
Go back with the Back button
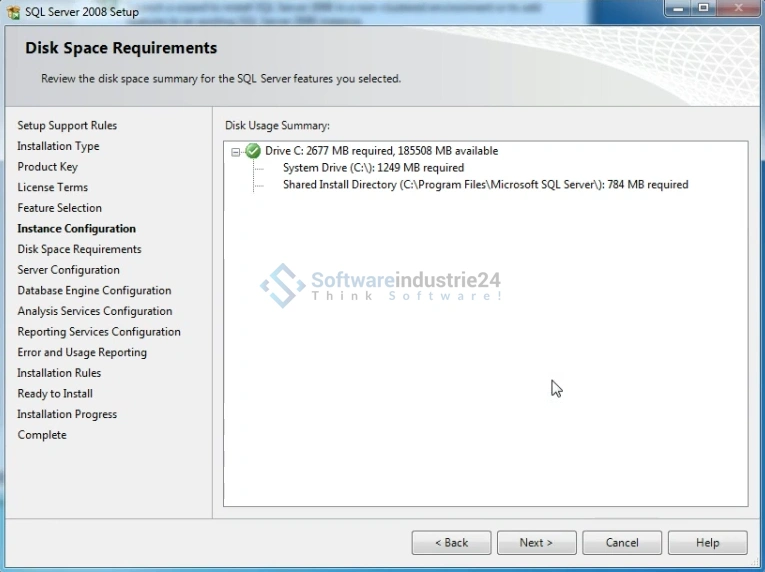click(x=451, y=542)
